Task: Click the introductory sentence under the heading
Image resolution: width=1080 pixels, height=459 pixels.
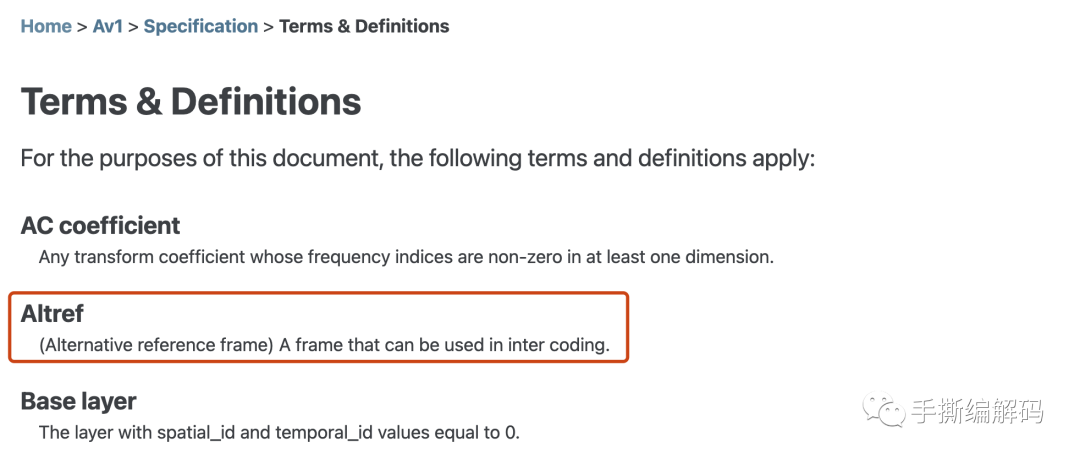Action: pos(418,158)
